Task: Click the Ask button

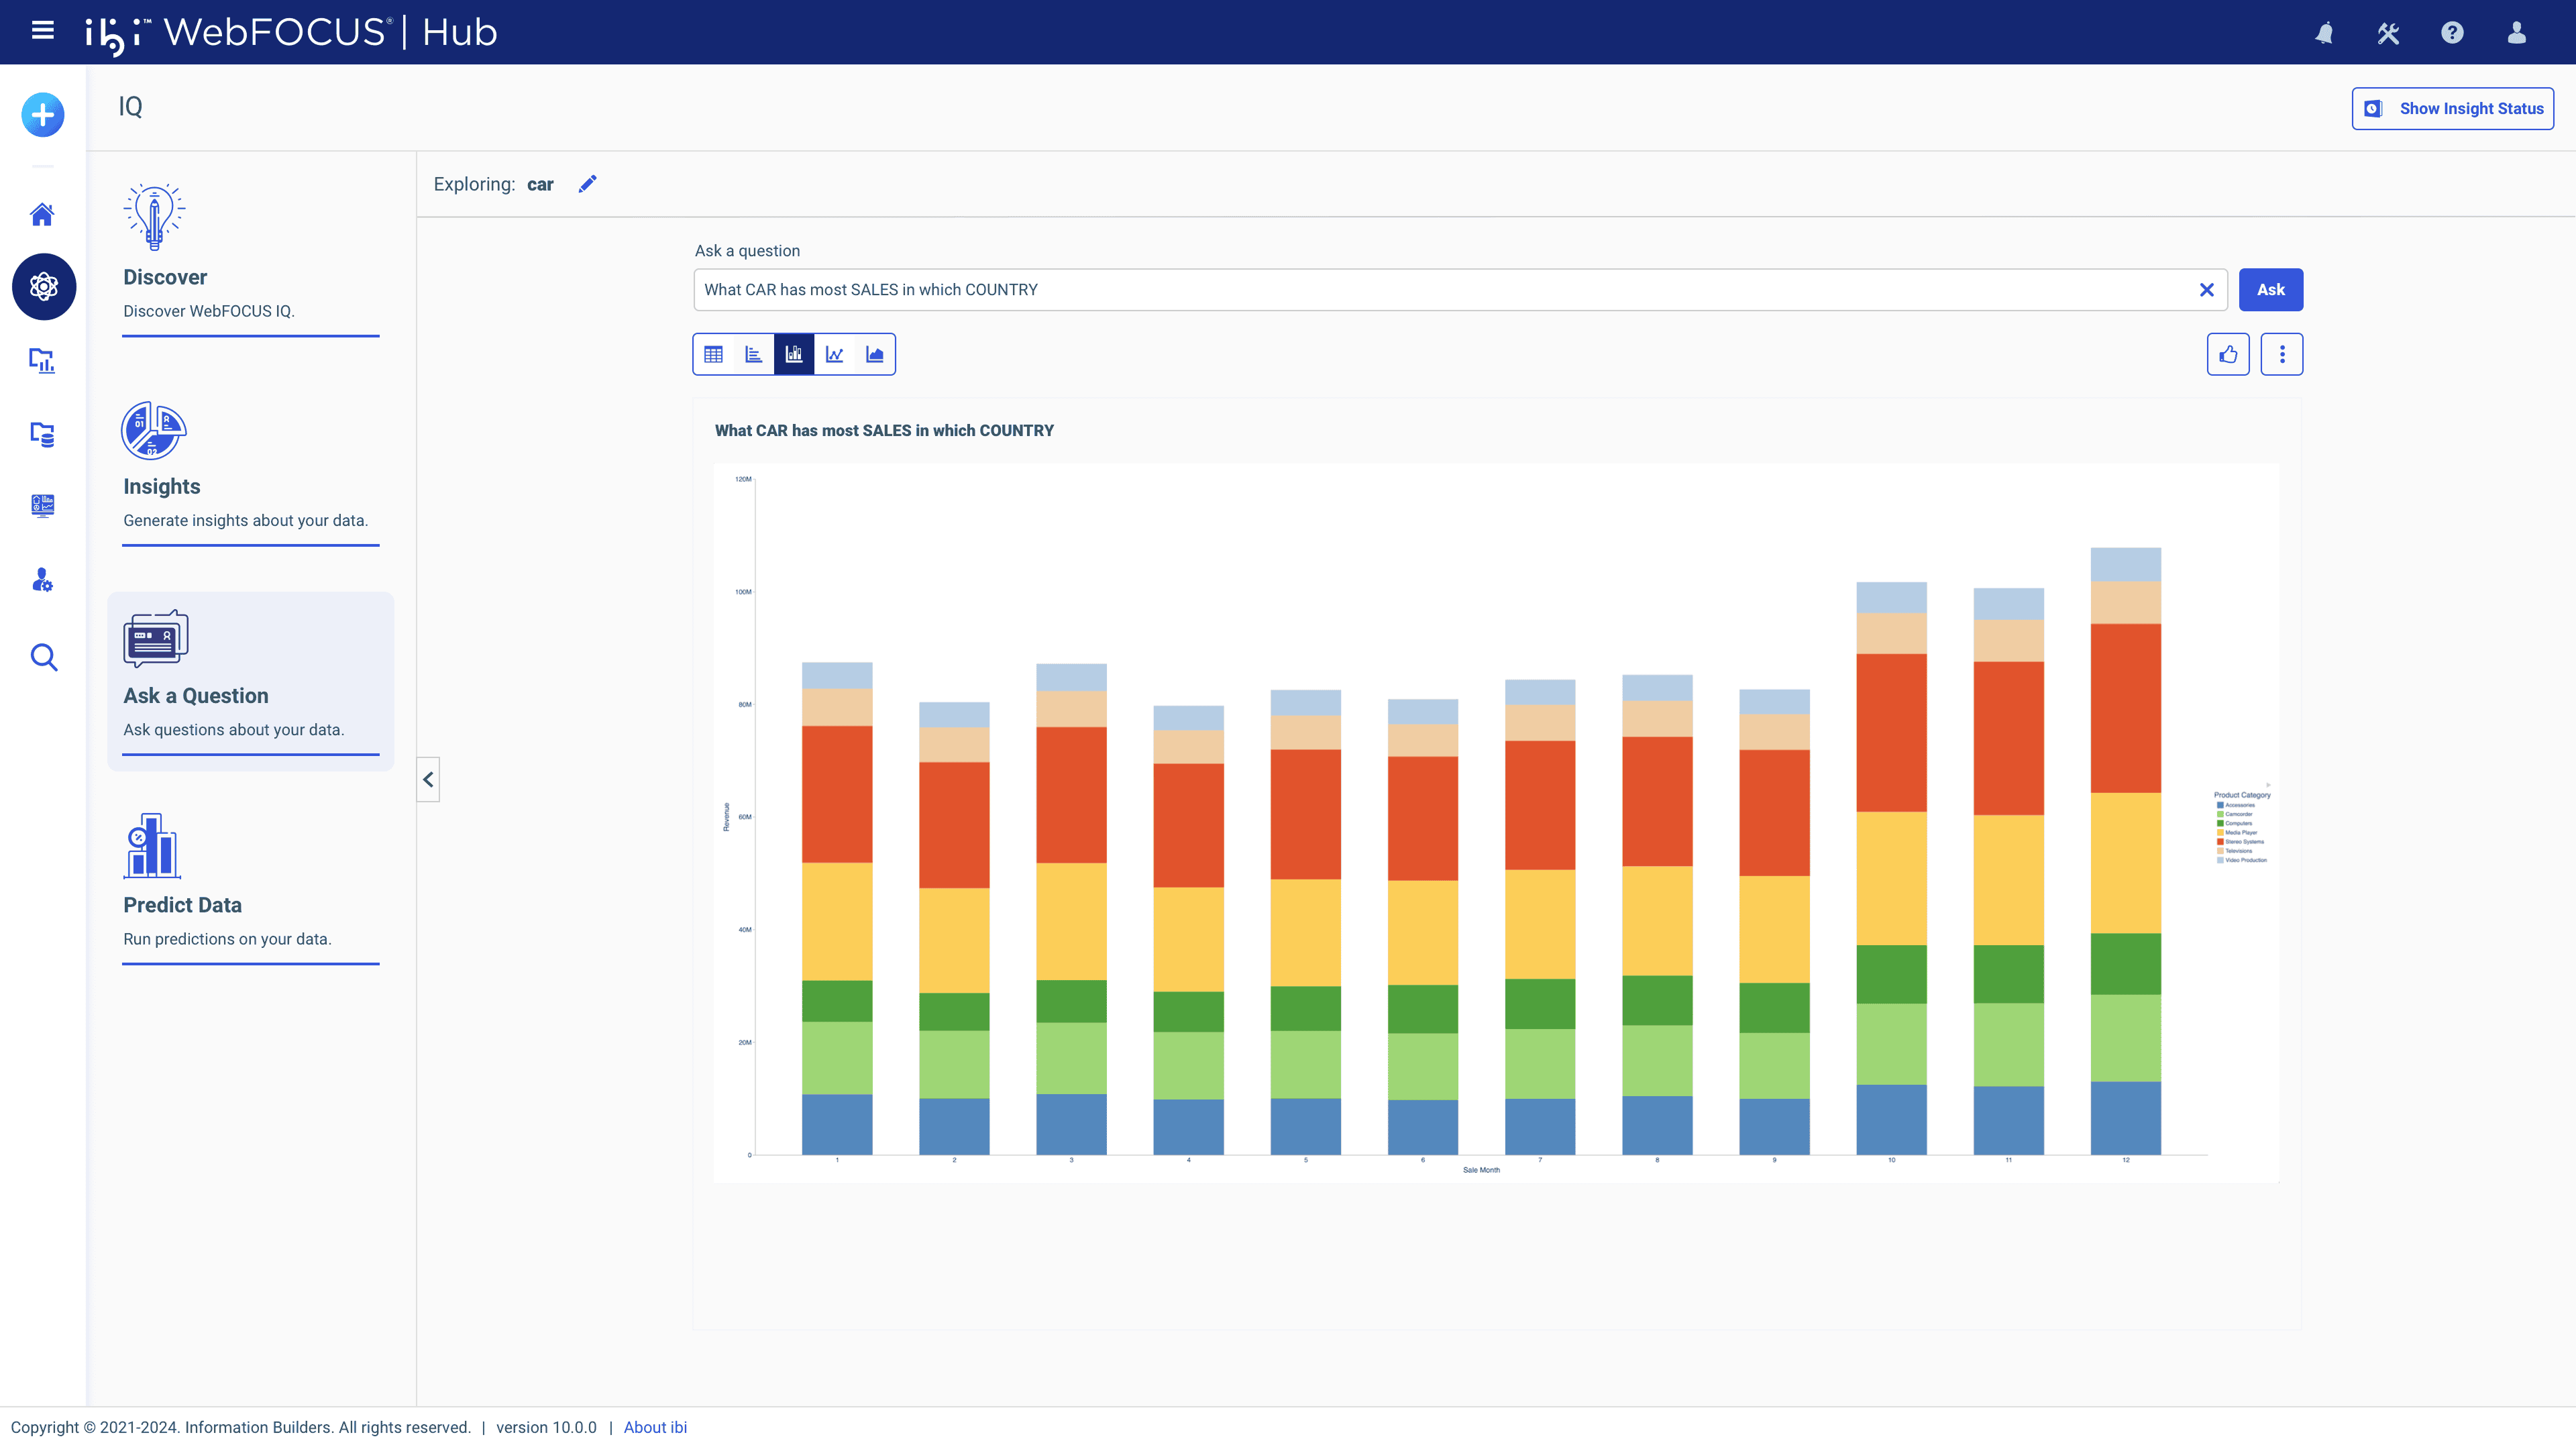Action: click(x=2270, y=289)
